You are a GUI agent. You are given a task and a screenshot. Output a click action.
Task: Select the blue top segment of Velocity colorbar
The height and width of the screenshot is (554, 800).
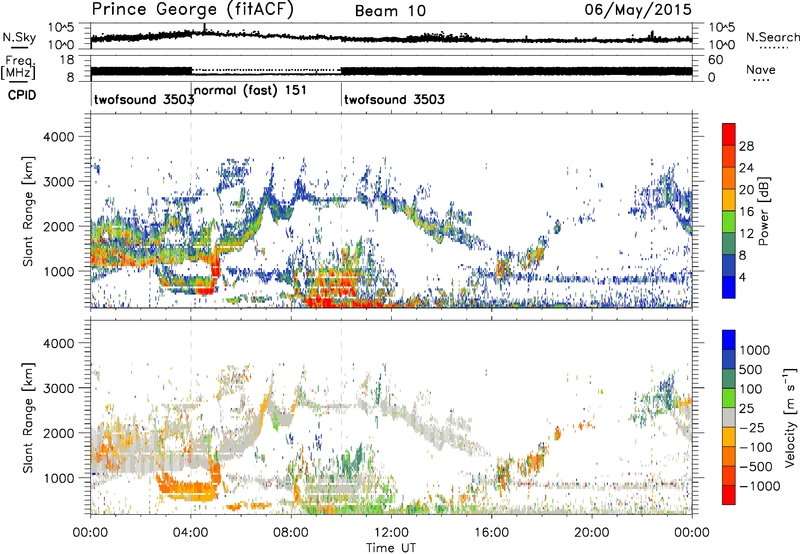(x=729, y=340)
